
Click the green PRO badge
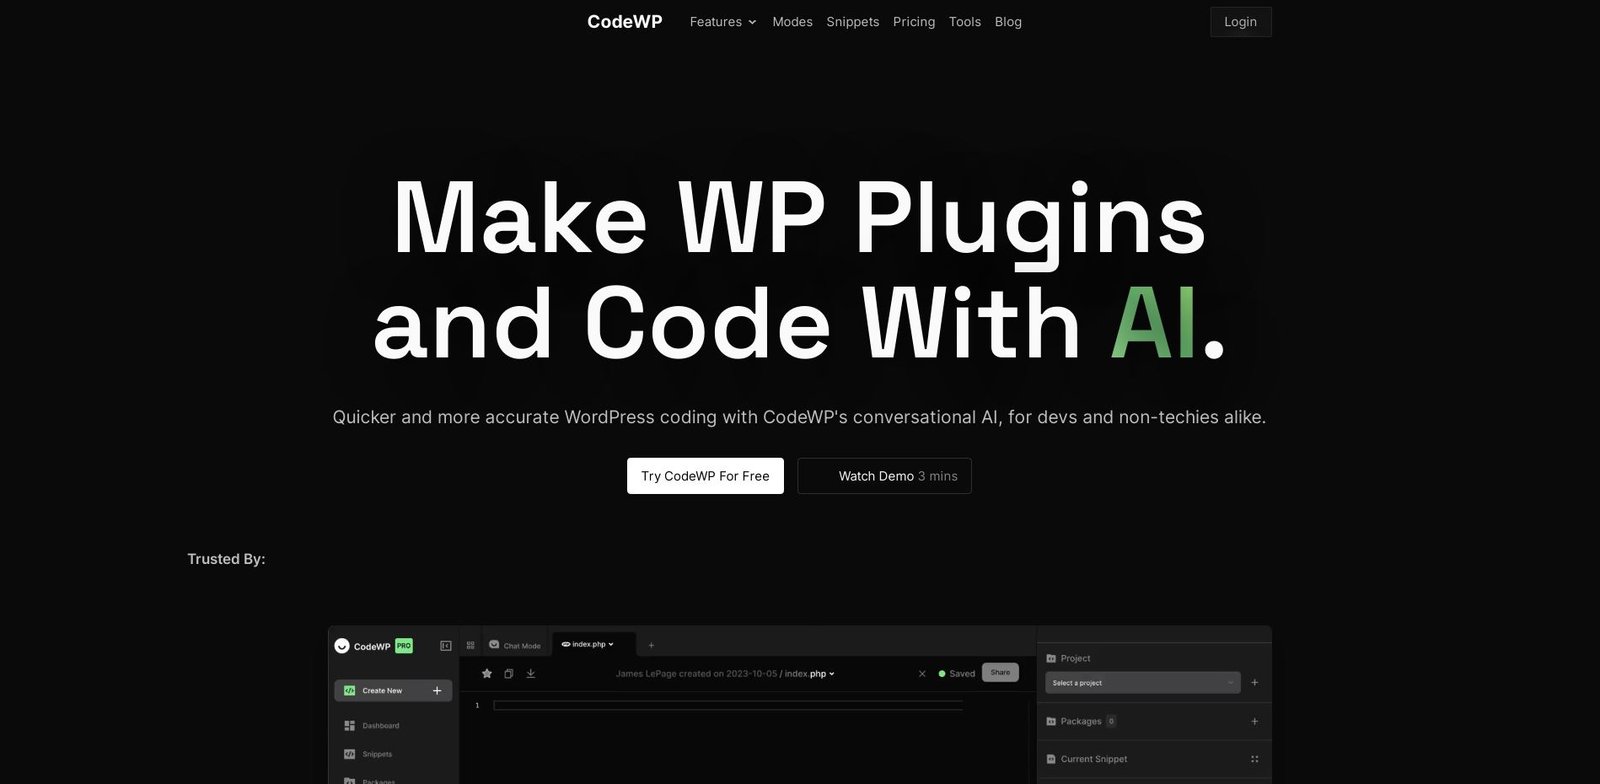click(x=404, y=646)
